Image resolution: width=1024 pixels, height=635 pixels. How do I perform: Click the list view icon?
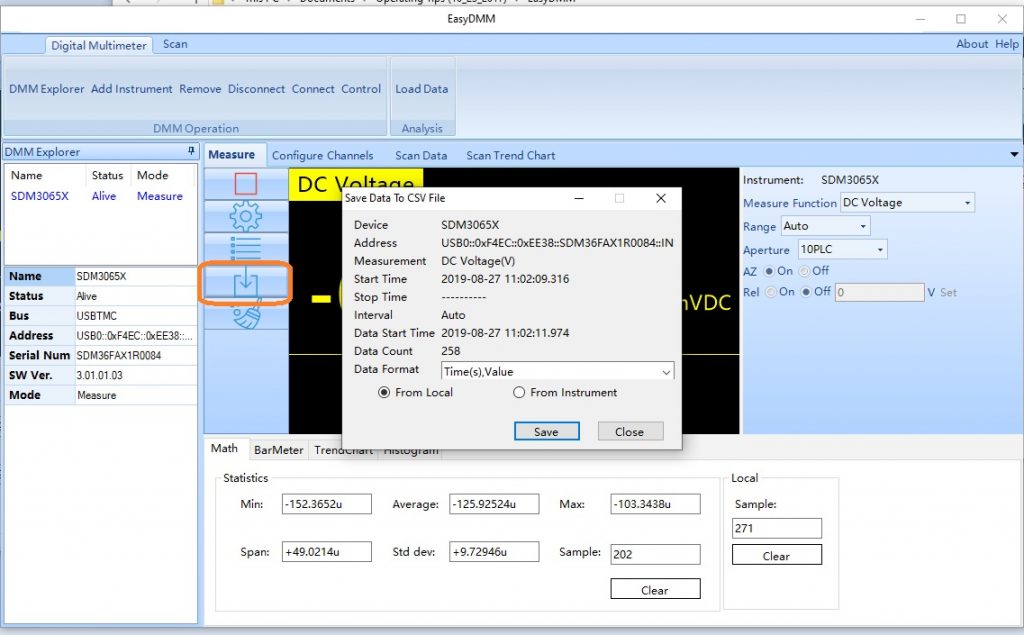coord(245,248)
